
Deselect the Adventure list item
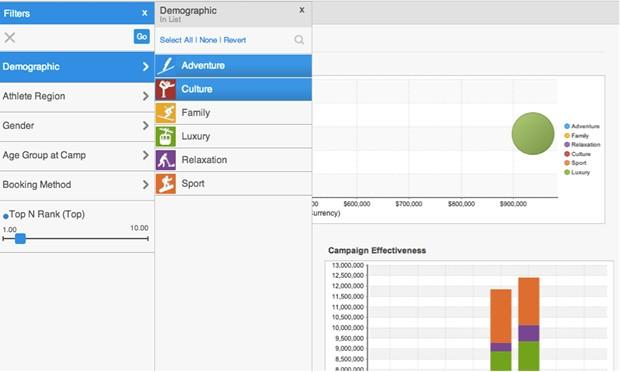(233, 66)
